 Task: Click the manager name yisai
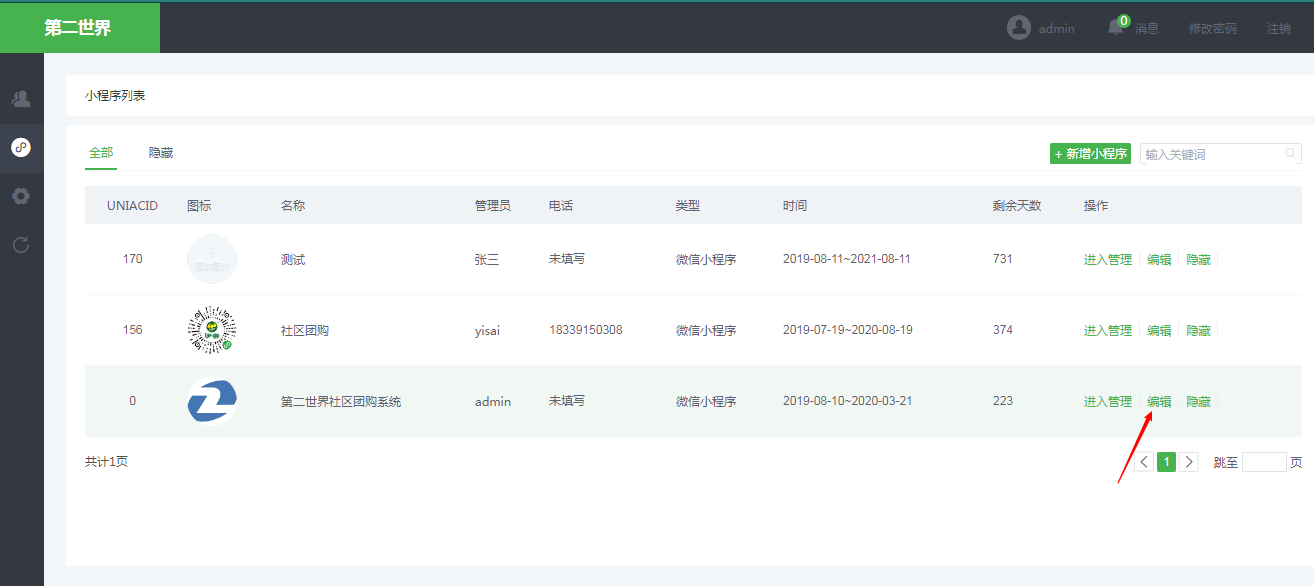[x=487, y=331]
